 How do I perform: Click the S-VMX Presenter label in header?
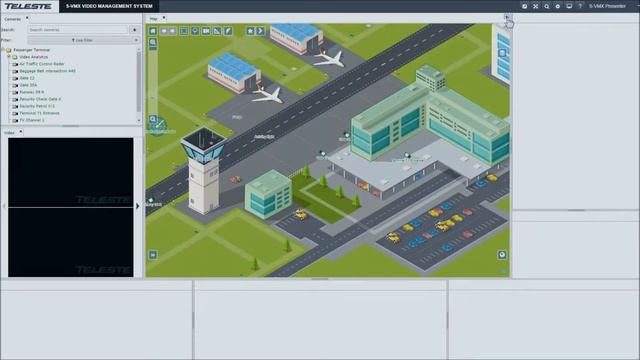(607, 6)
